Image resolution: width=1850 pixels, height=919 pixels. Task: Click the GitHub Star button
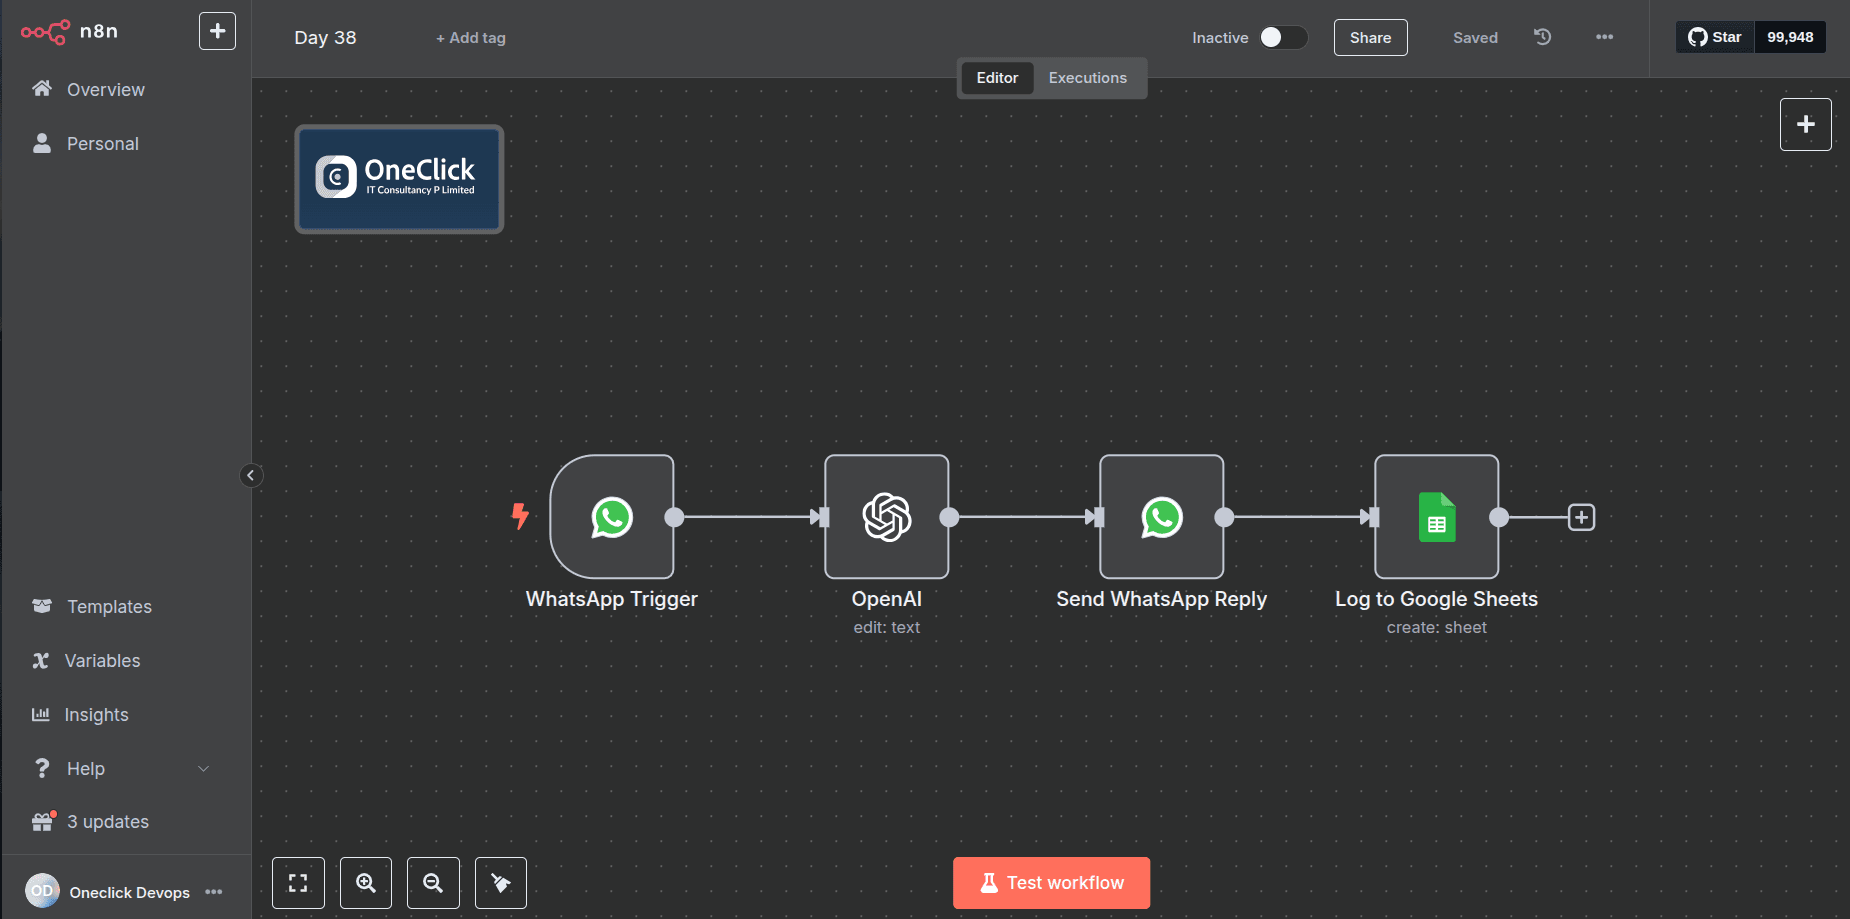click(x=1715, y=37)
